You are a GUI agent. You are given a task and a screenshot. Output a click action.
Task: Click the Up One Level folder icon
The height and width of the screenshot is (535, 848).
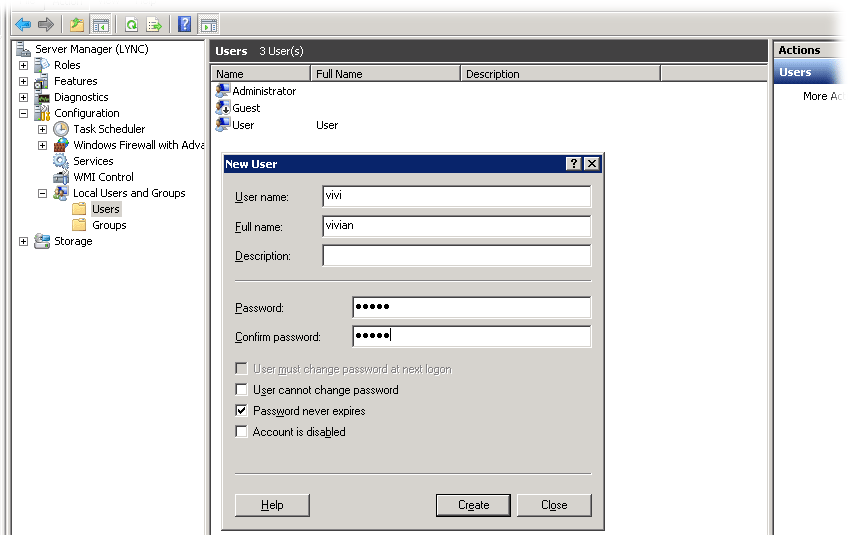point(77,24)
